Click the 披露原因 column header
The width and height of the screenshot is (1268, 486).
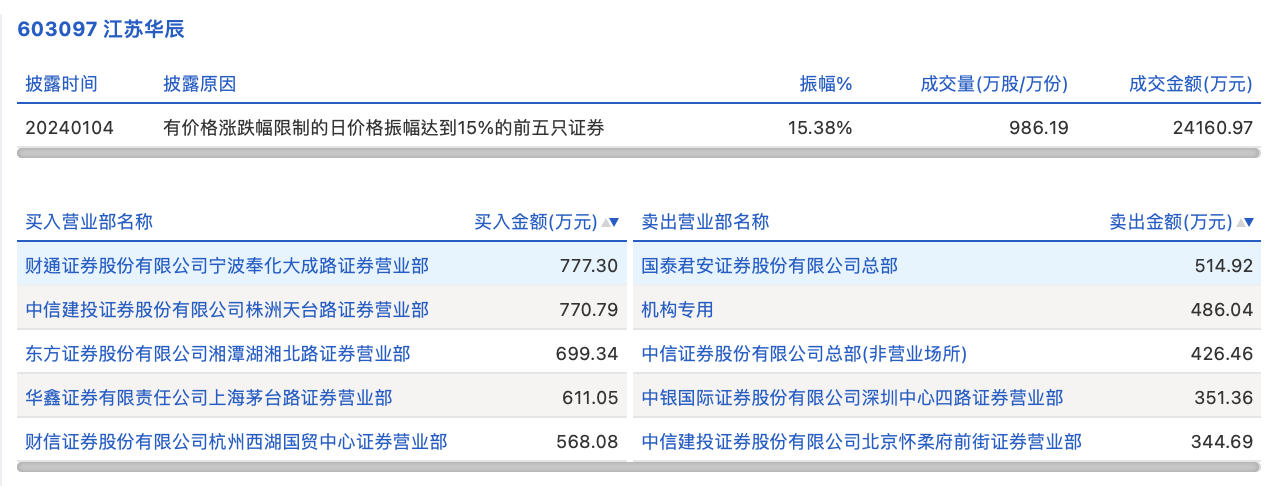(200, 84)
